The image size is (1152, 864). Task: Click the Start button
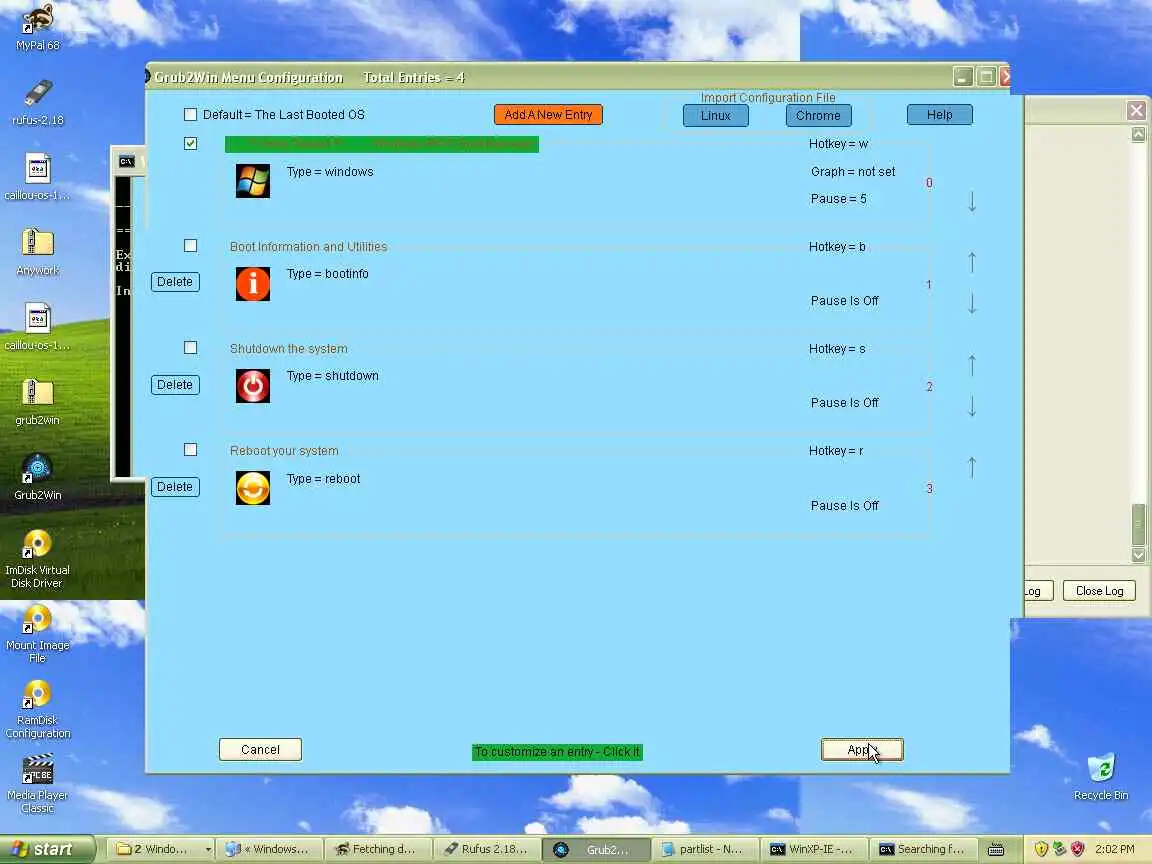(x=46, y=849)
